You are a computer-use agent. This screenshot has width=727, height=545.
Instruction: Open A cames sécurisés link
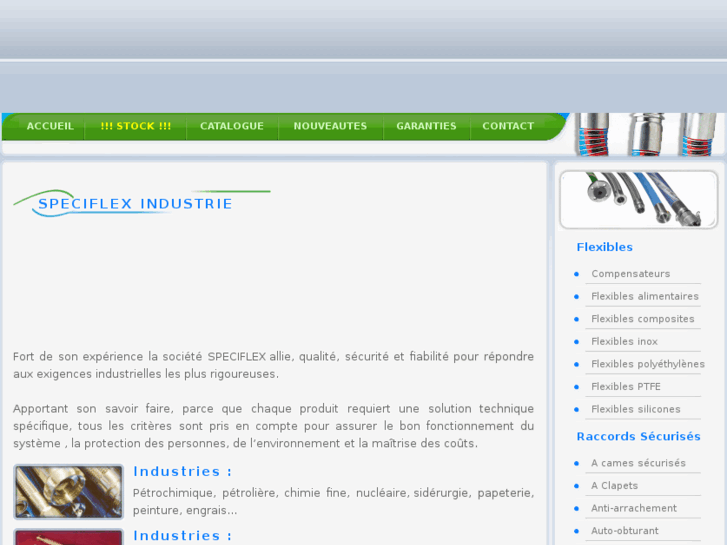[x=638, y=463]
